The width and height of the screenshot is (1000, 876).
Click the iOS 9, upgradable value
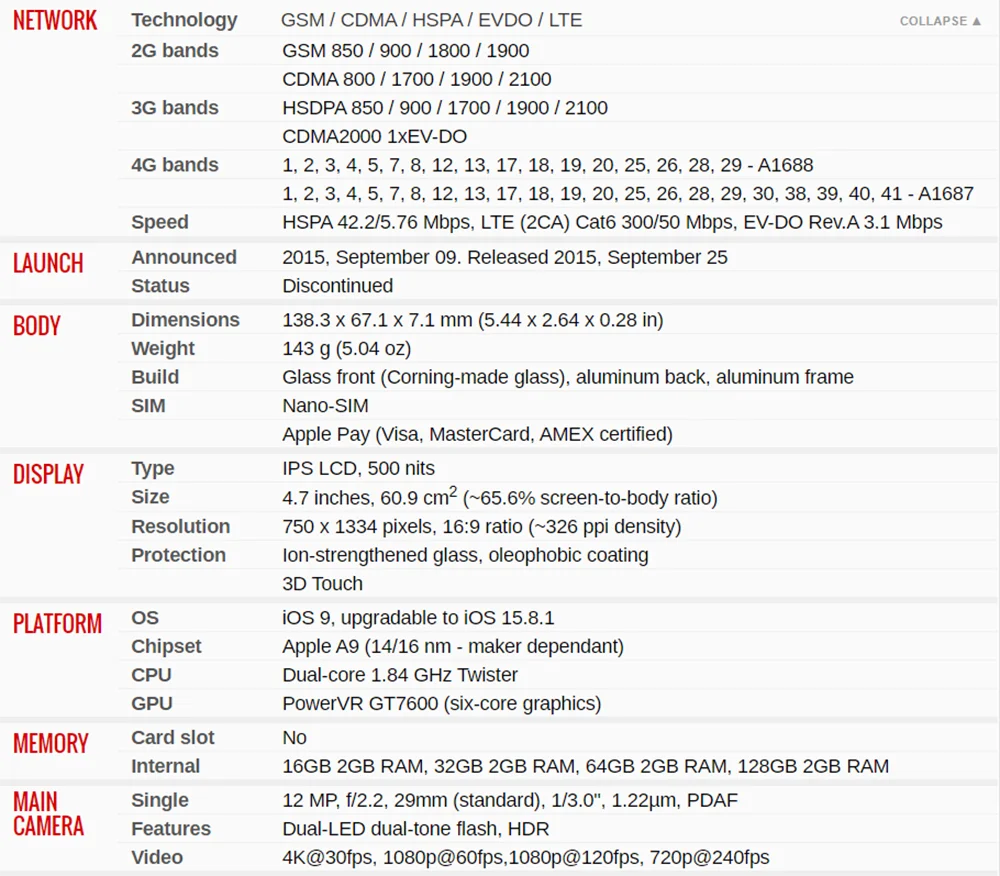click(x=418, y=618)
